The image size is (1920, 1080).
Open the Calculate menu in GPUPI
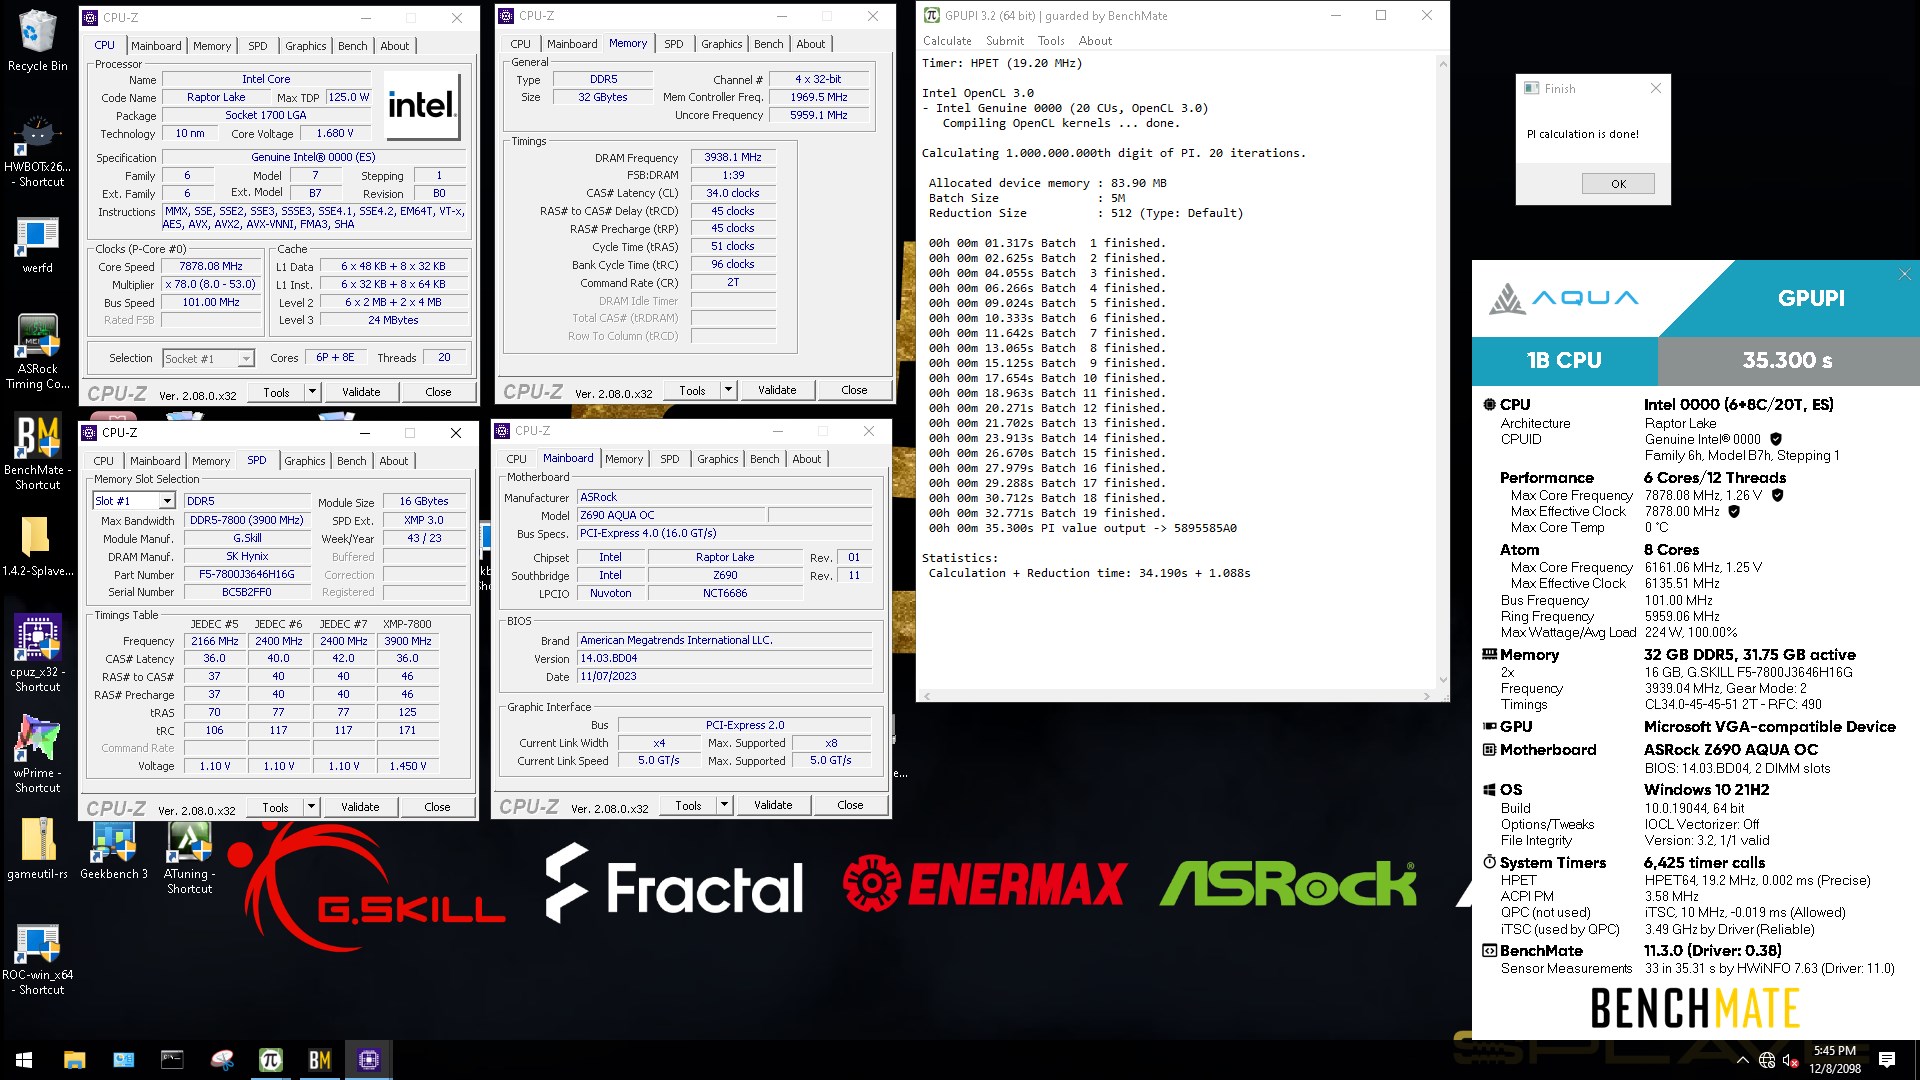946,41
